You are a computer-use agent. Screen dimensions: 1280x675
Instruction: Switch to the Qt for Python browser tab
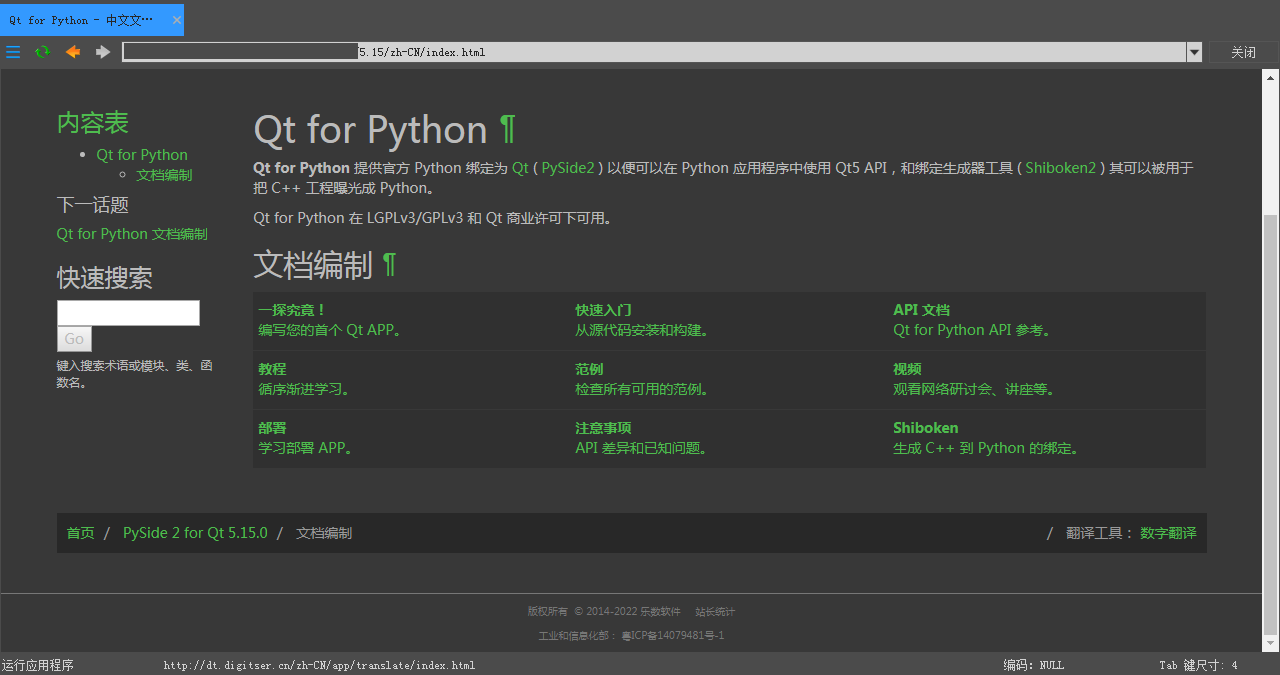click(80, 19)
